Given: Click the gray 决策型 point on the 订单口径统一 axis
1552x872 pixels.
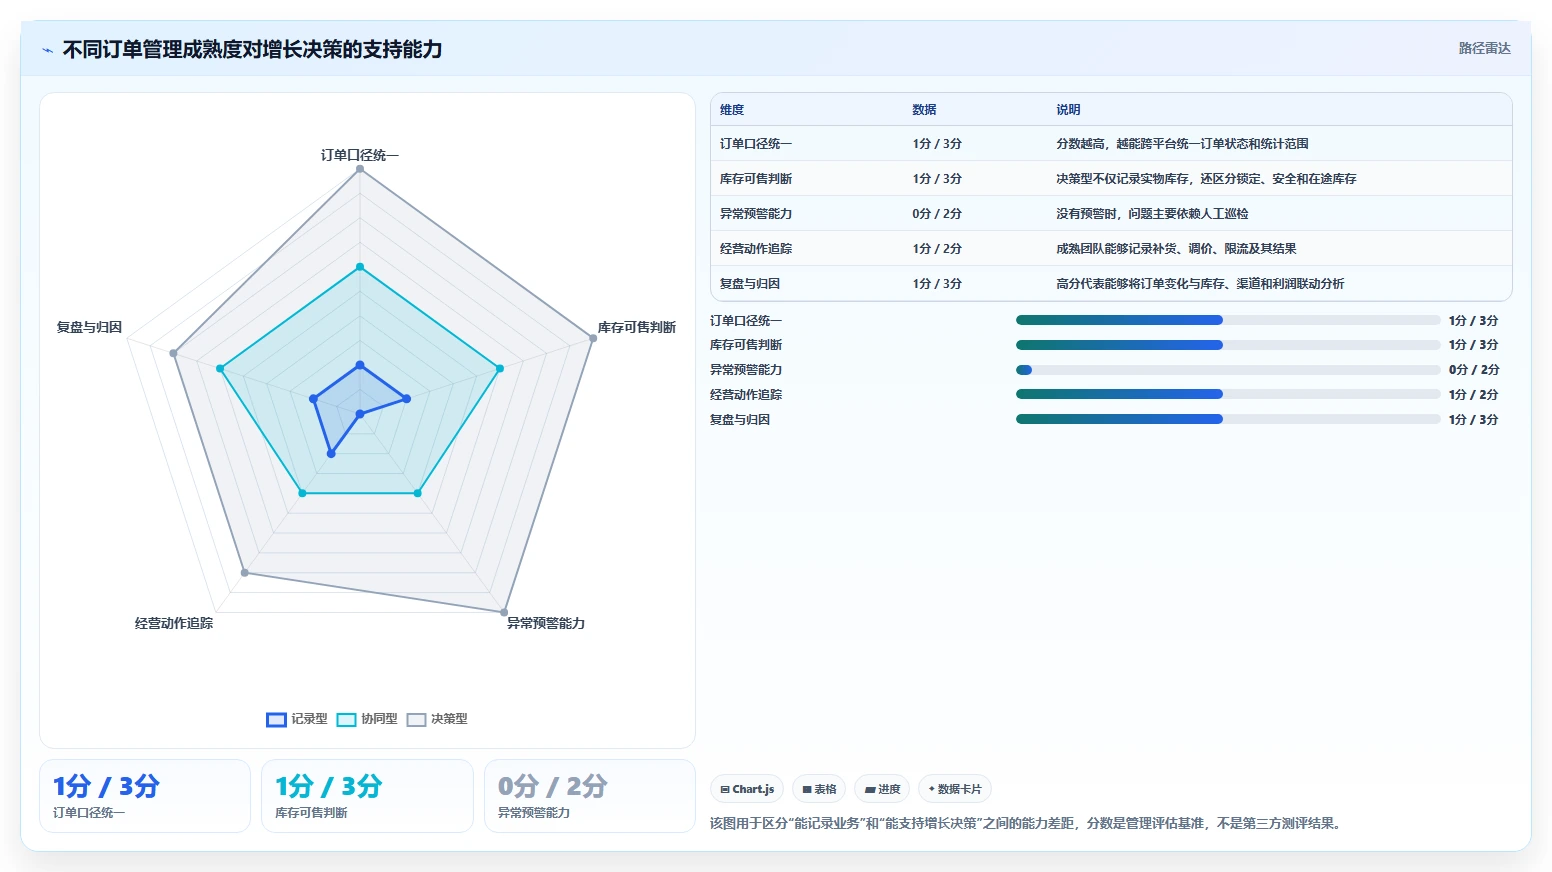Looking at the screenshot, I should pos(360,169).
